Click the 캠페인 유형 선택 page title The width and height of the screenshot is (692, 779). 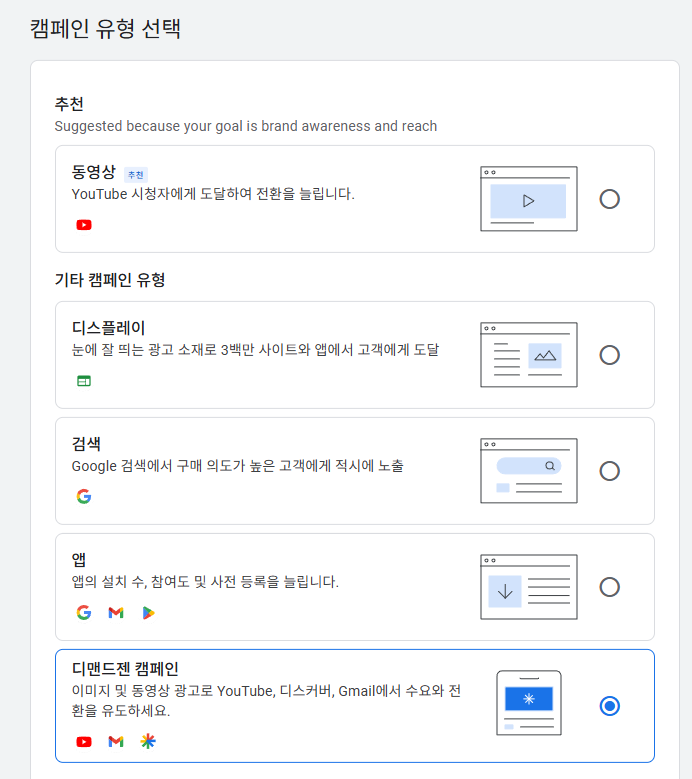[105, 28]
